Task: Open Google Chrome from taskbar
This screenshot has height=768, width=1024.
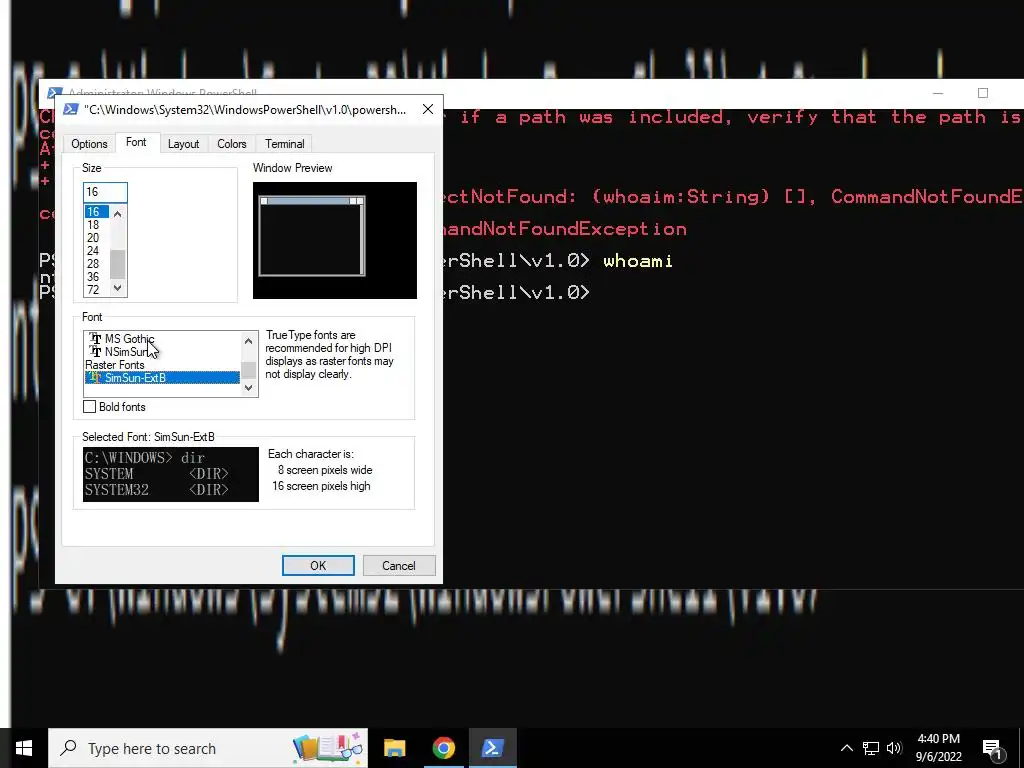Action: 443,748
